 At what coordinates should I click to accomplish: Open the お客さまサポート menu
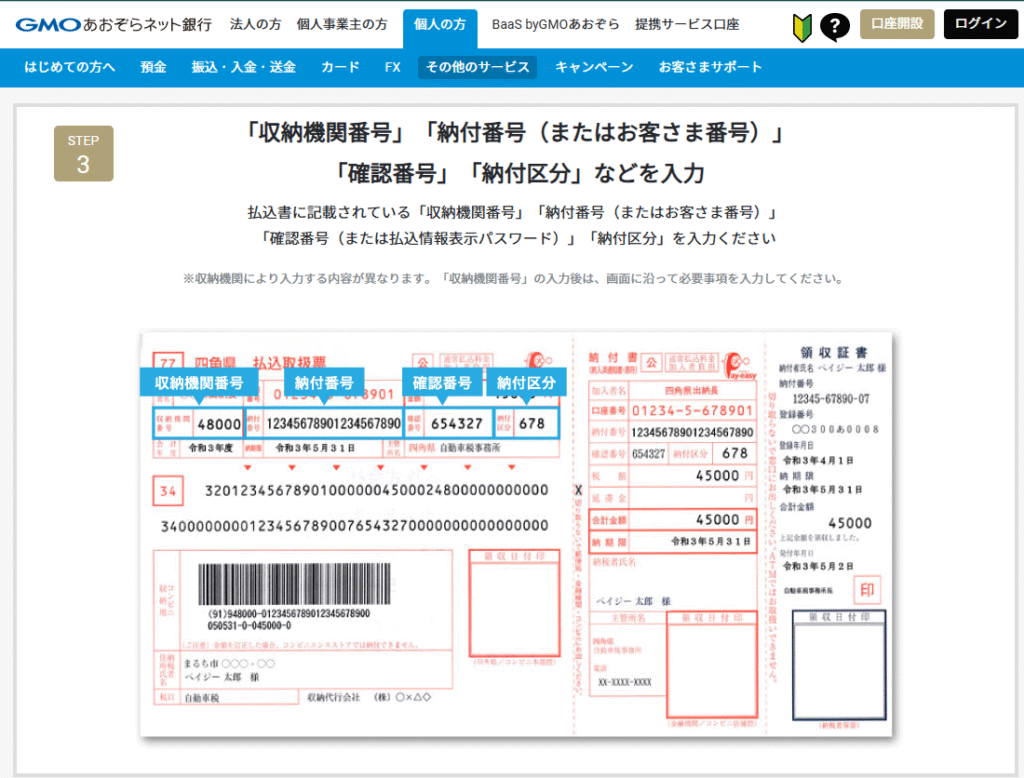[x=710, y=67]
